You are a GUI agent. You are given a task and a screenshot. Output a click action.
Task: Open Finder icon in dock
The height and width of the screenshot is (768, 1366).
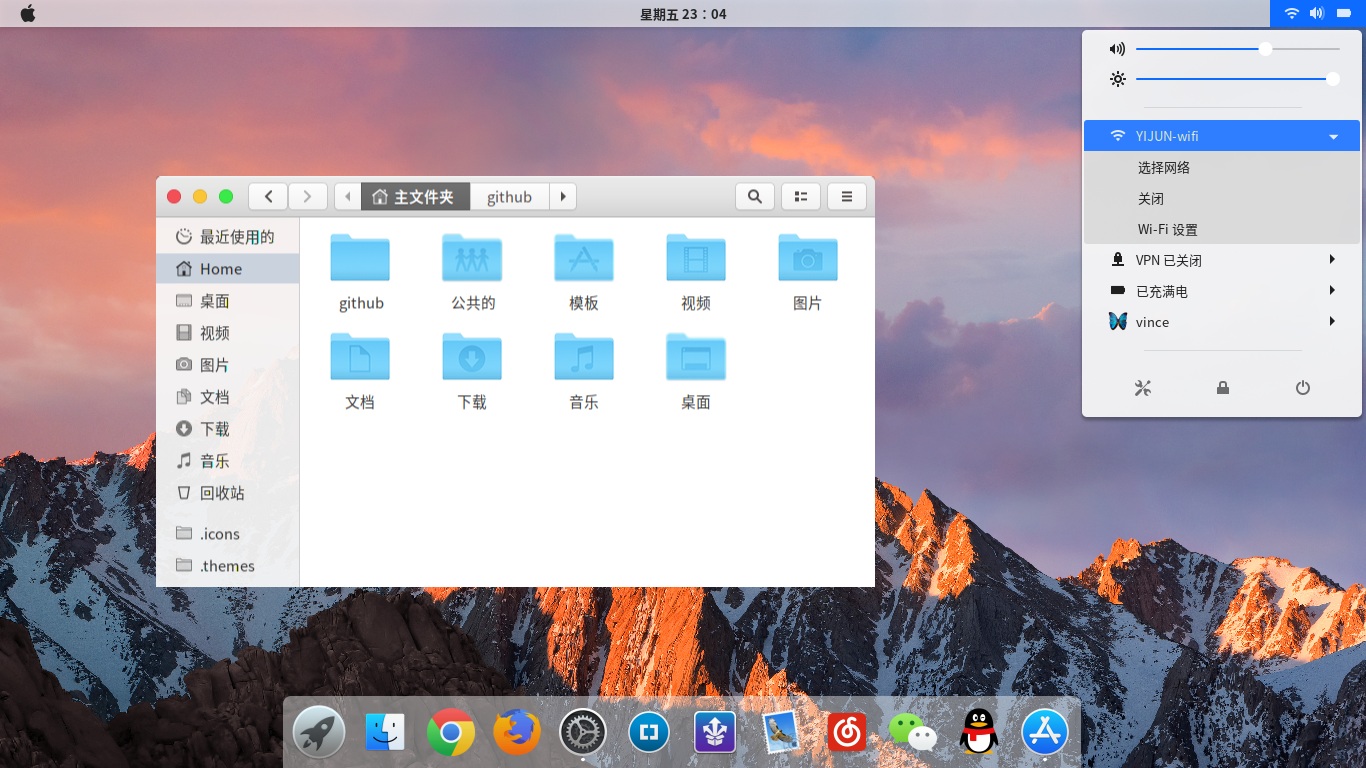385,734
